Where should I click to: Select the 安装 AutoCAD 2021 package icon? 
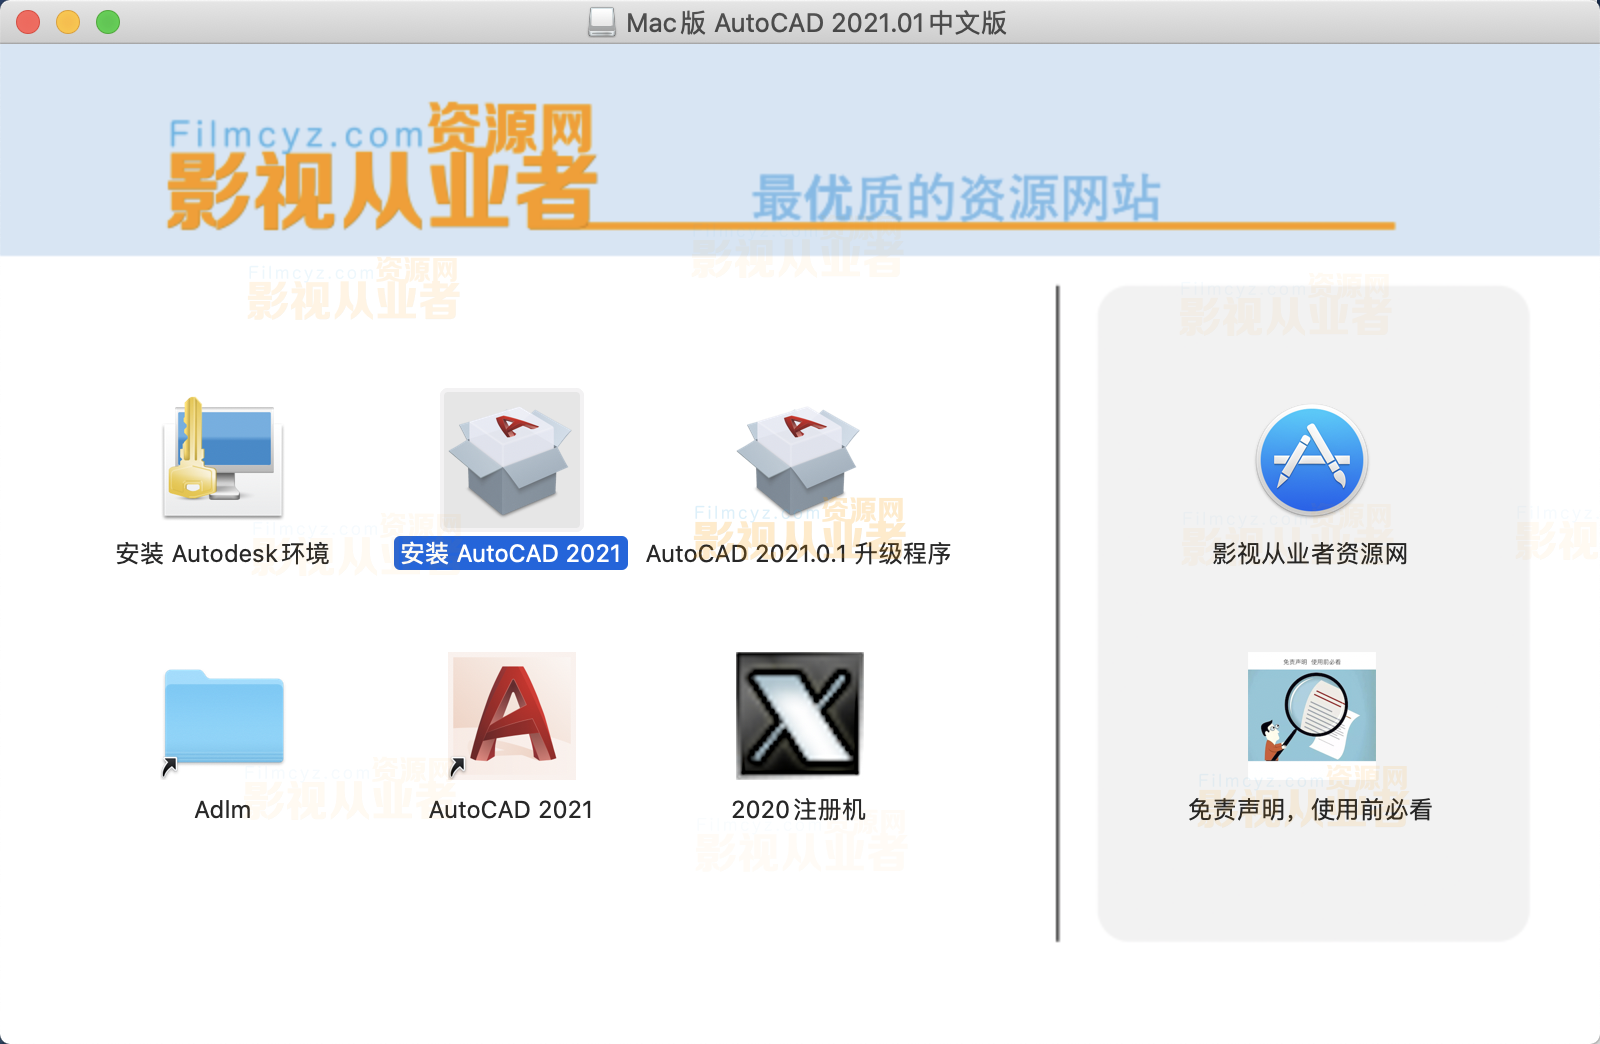tap(511, 459)
